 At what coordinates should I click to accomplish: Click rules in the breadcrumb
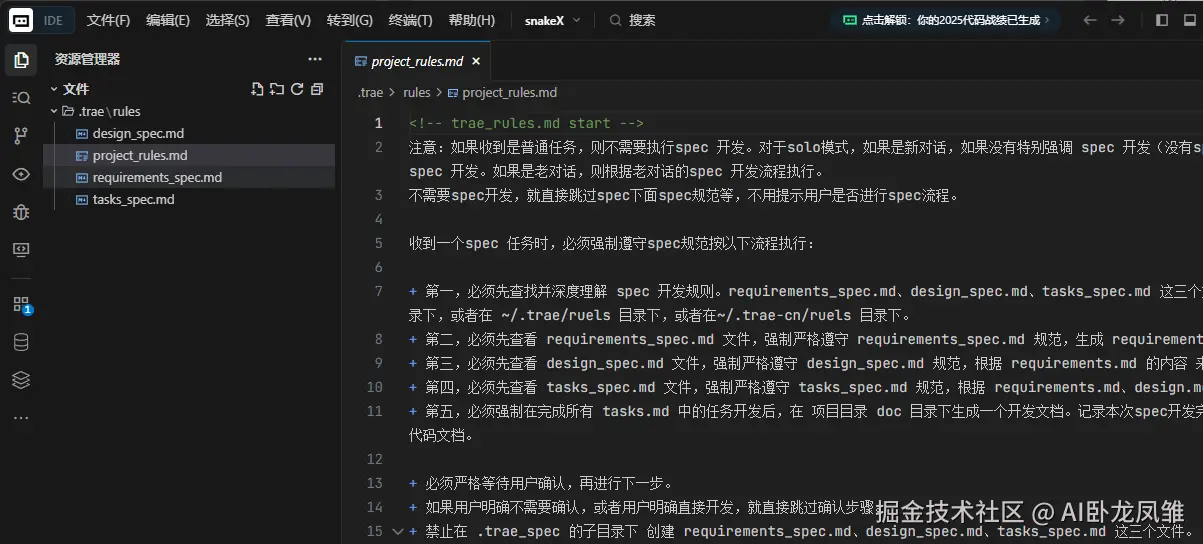(x=417, y=92)
